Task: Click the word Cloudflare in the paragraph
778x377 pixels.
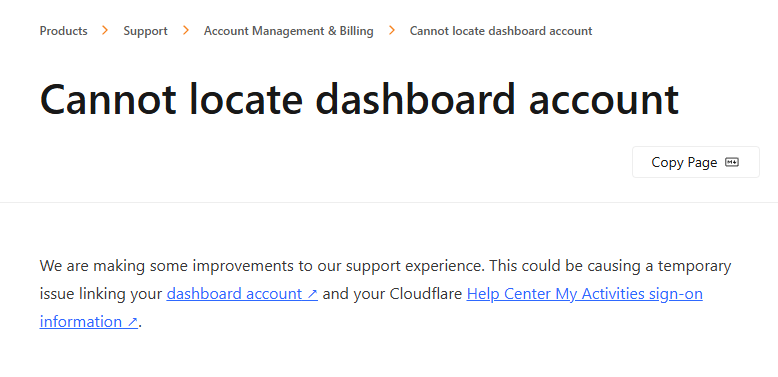Action: pos(426,294)
